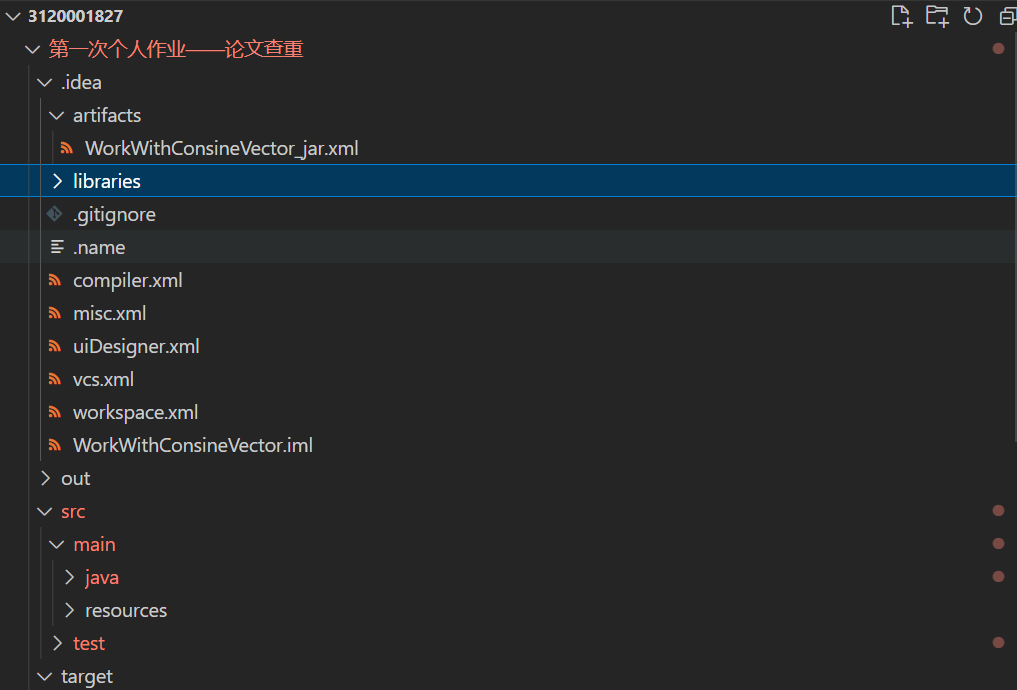The width and height of the screenshot is (1017, 690).
Task: Collapse the artifacts folder chevron
Action: click(57, 116)
